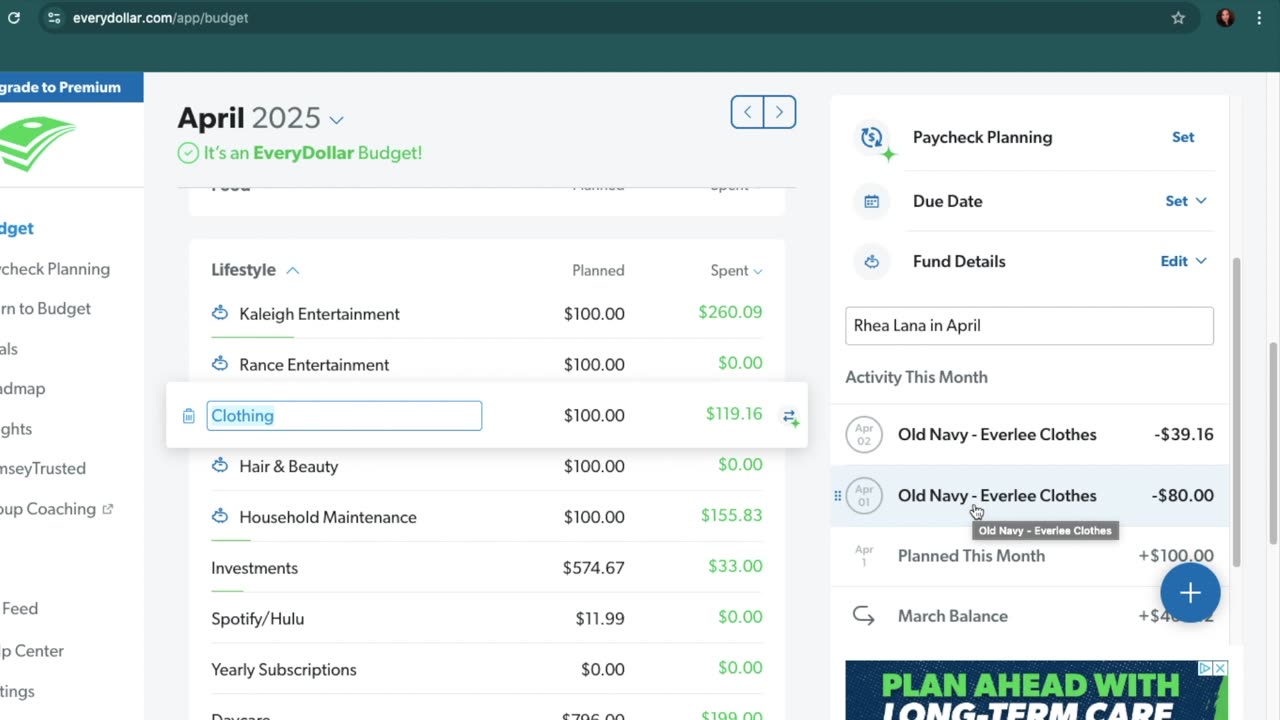Click the Fund Details piggy icon
The image size is (1280, 720).
pos(872,261)
